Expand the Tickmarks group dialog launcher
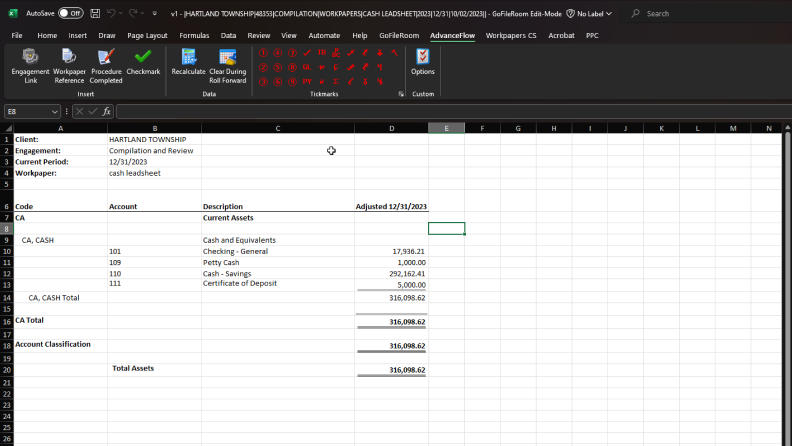792x446 pixels. (x=401, y=94)
